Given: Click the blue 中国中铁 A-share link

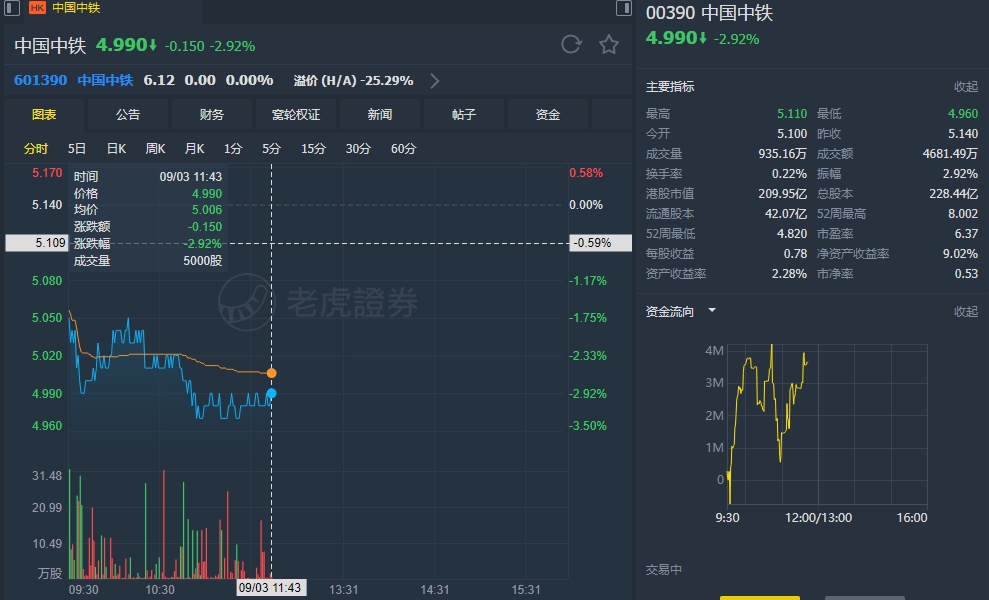Looking at the screenshot, I should click(x=105, y=80).
